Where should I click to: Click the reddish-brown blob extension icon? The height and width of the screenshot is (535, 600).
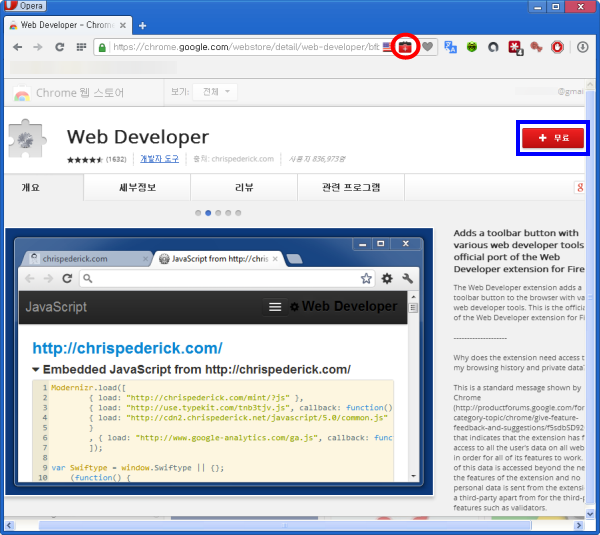536,47
